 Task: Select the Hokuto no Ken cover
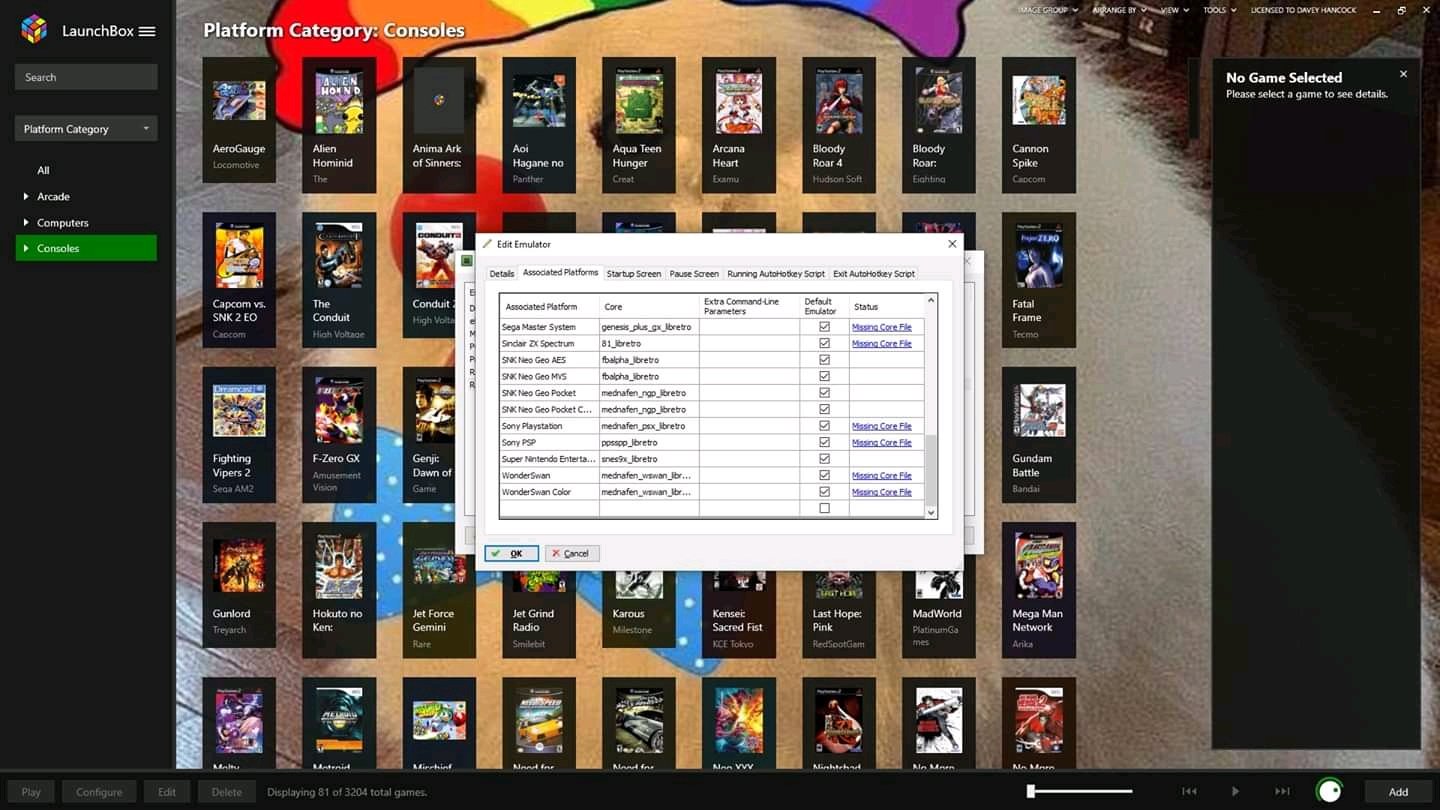(339, 566)
